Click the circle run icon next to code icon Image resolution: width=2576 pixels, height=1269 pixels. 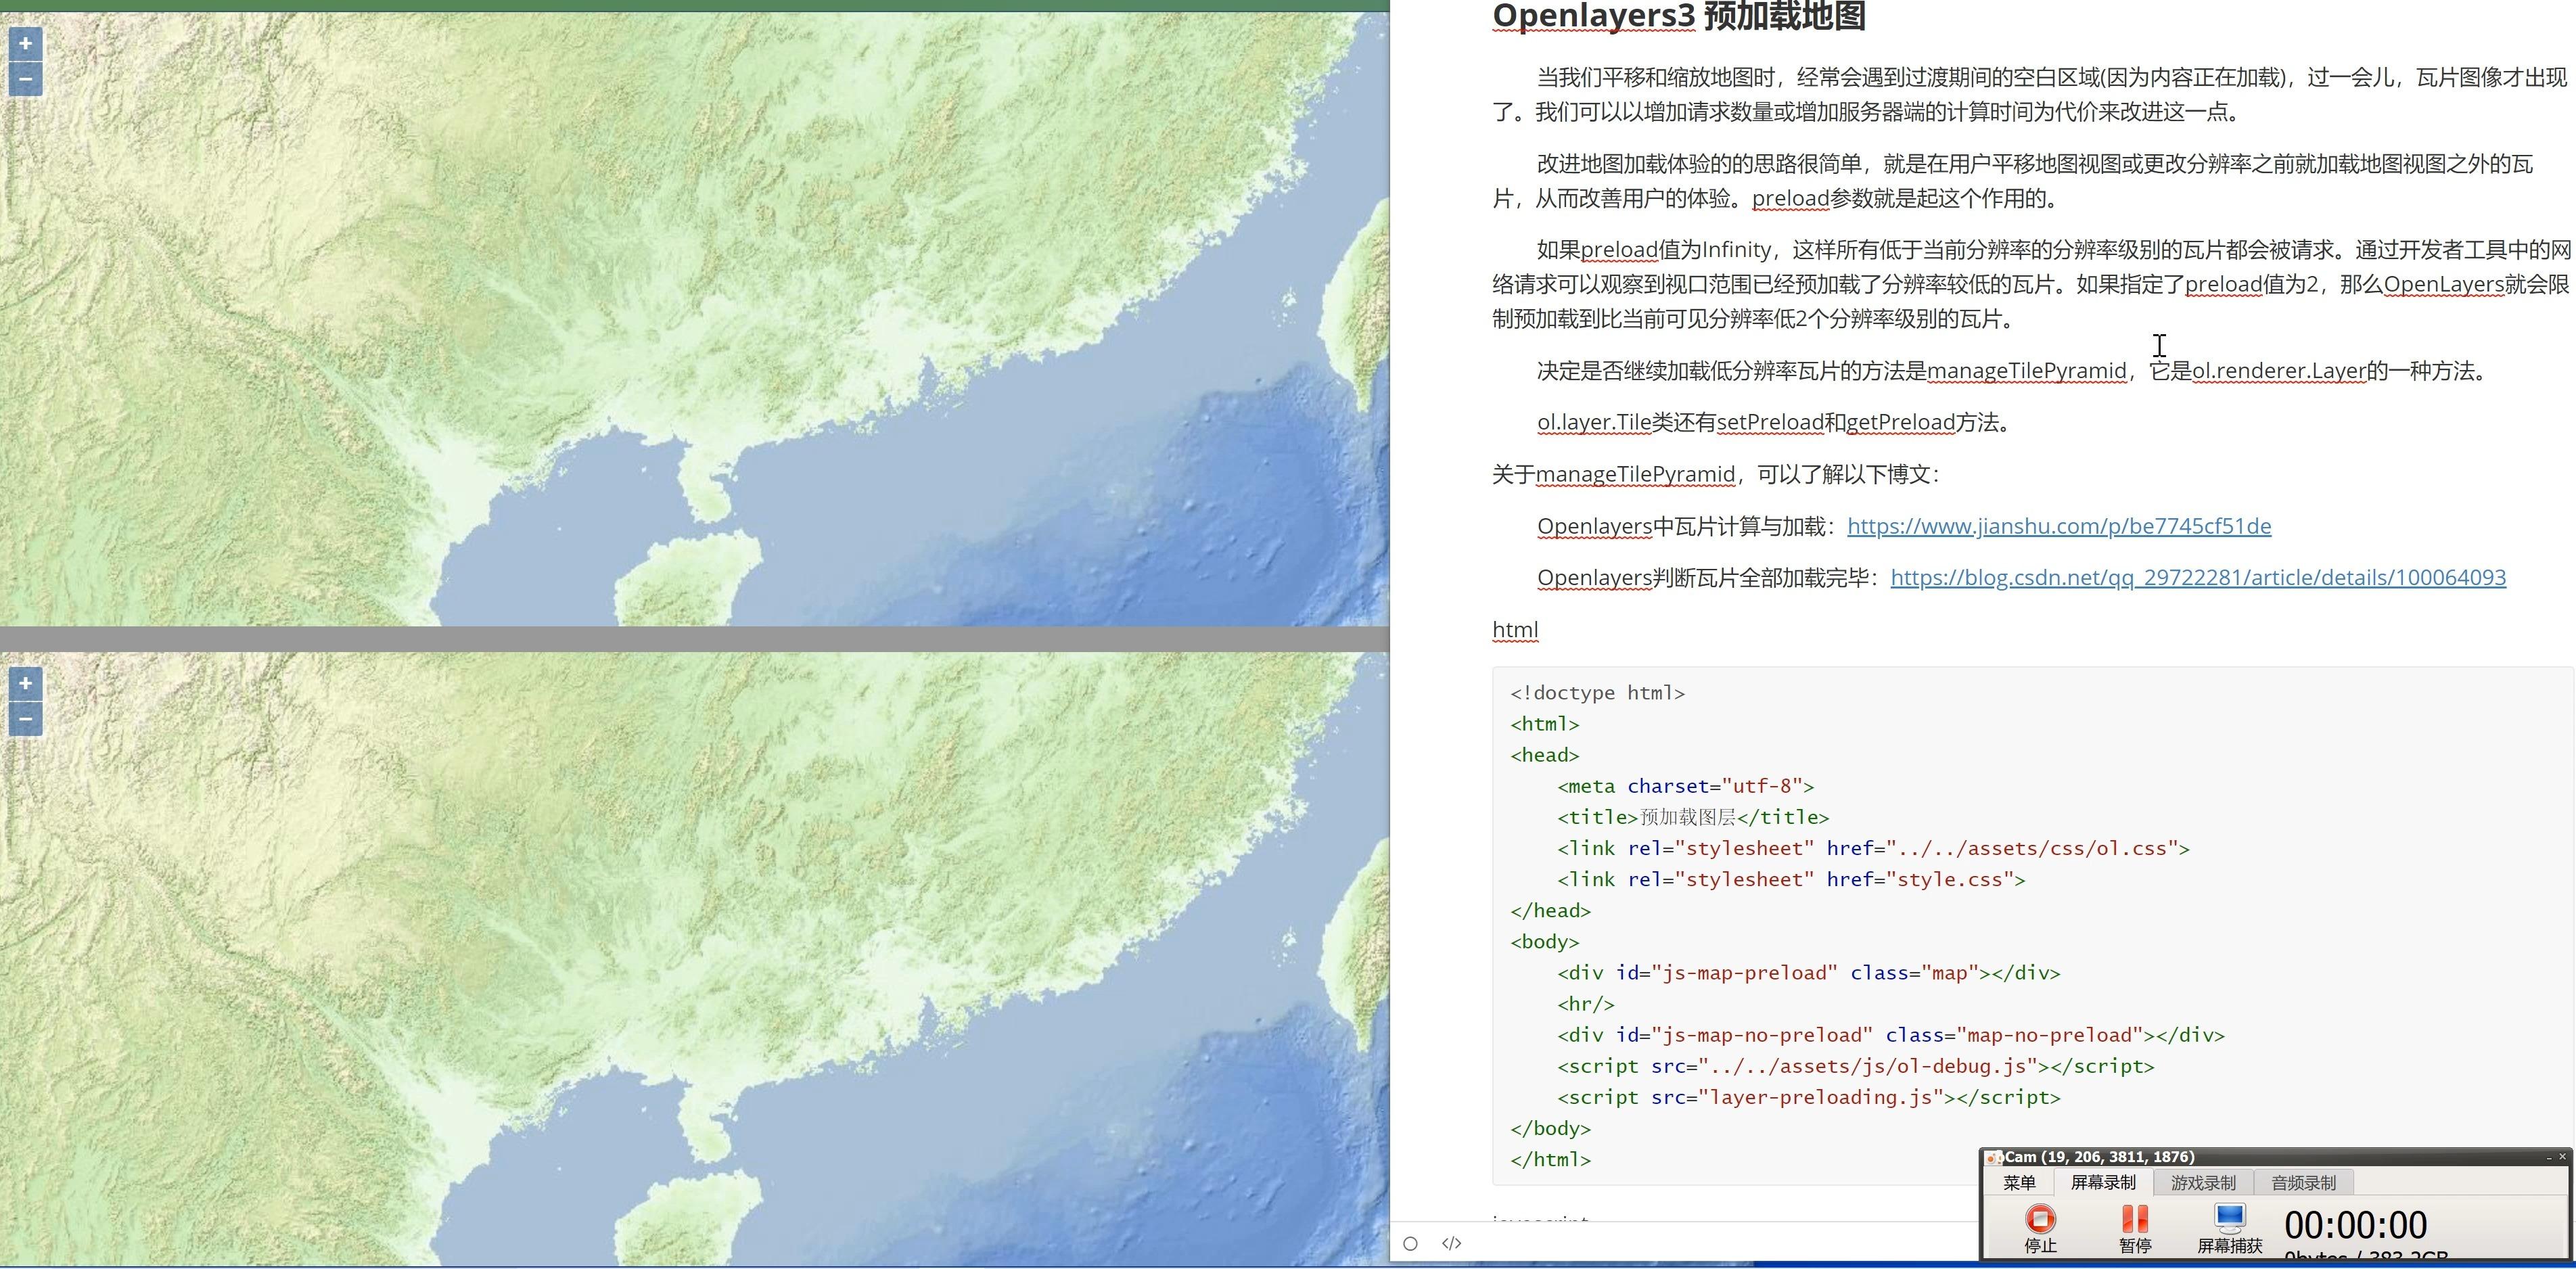coord(1411,1243)
